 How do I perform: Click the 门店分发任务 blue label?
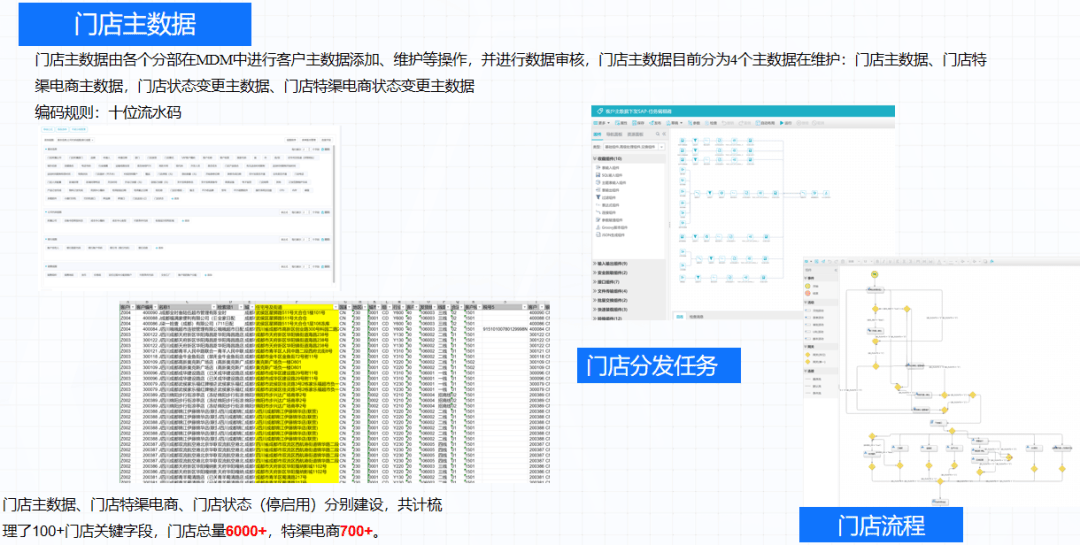pyautogui.click(x=659, y=365)
